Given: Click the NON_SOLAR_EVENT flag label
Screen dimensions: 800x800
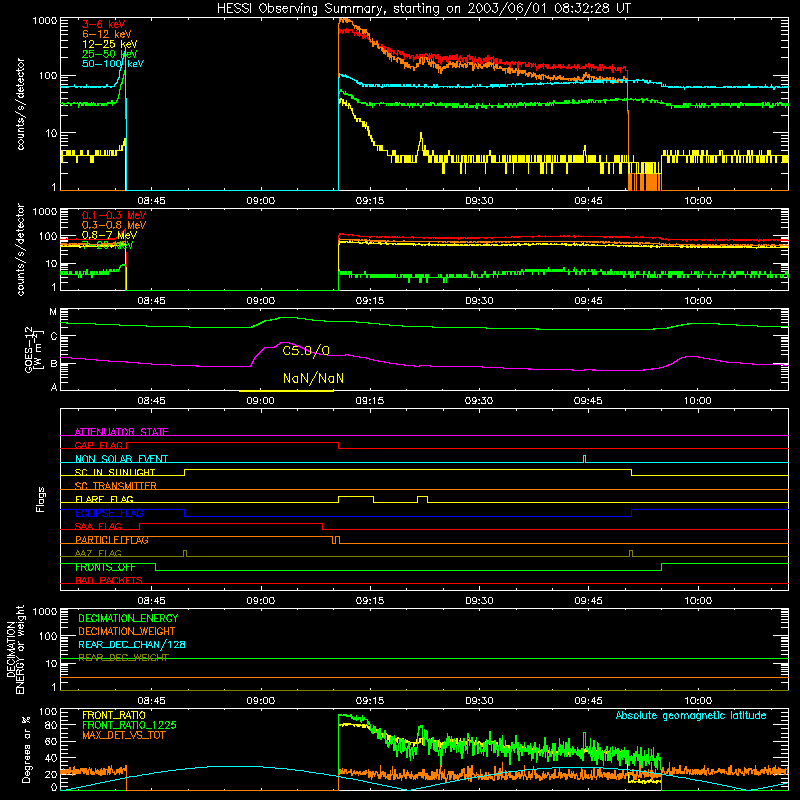Looking at the screenshot, I should point(121,459).
